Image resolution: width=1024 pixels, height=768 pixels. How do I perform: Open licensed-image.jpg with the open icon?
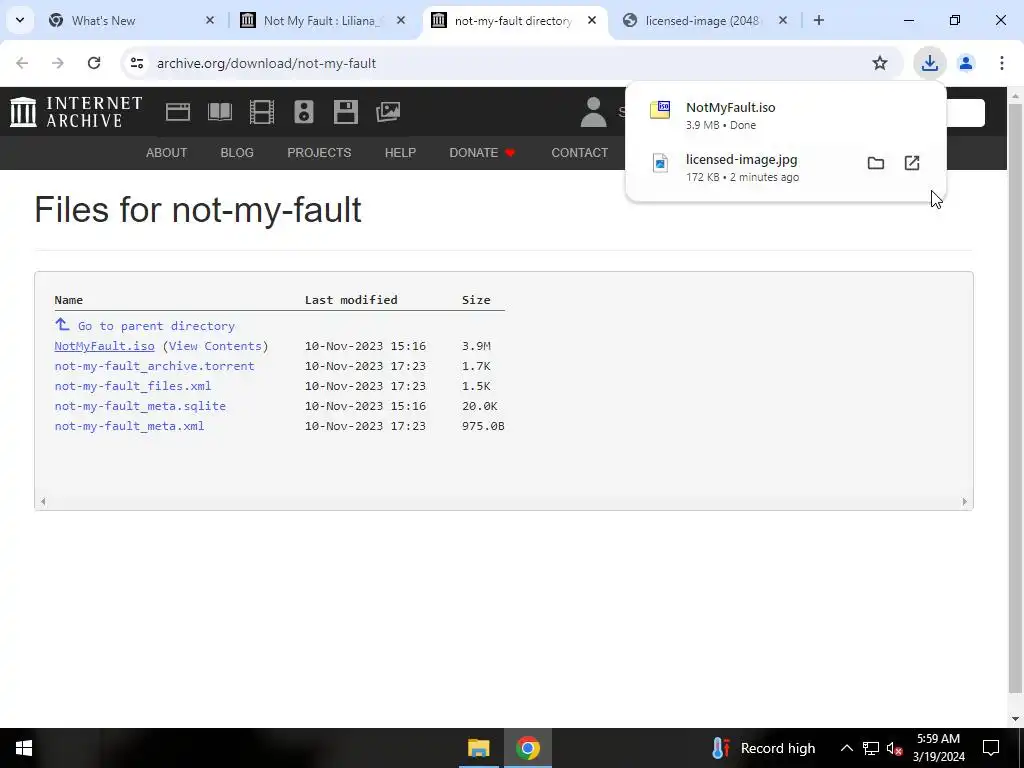coord(912,163)
